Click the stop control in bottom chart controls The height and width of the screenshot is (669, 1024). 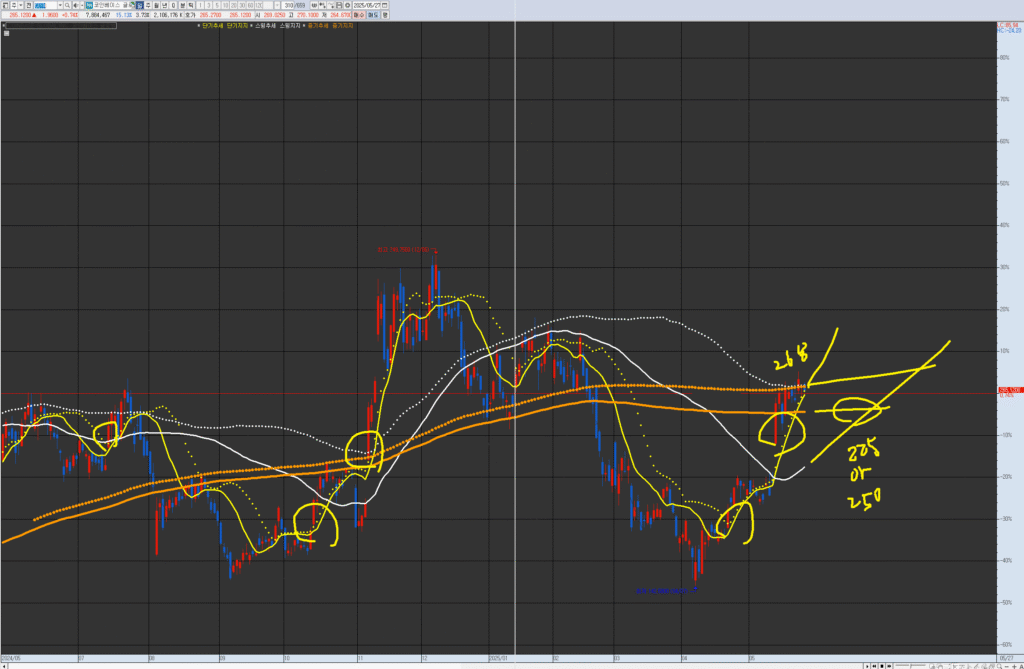tap(882, 666)
